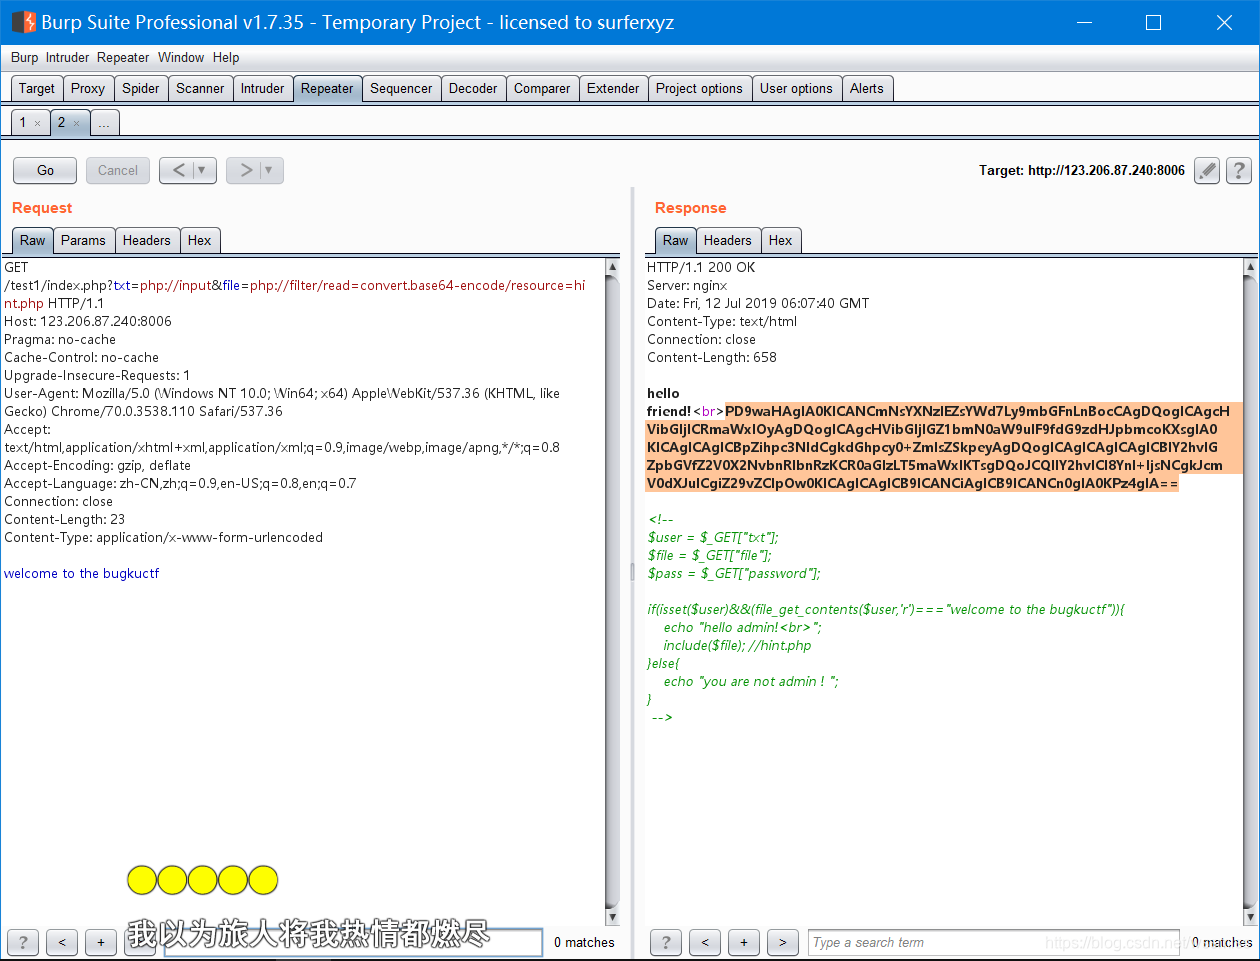Switch to the Scanner tab
Viewport: 1260px width, 961px height.
coord(200,88)
